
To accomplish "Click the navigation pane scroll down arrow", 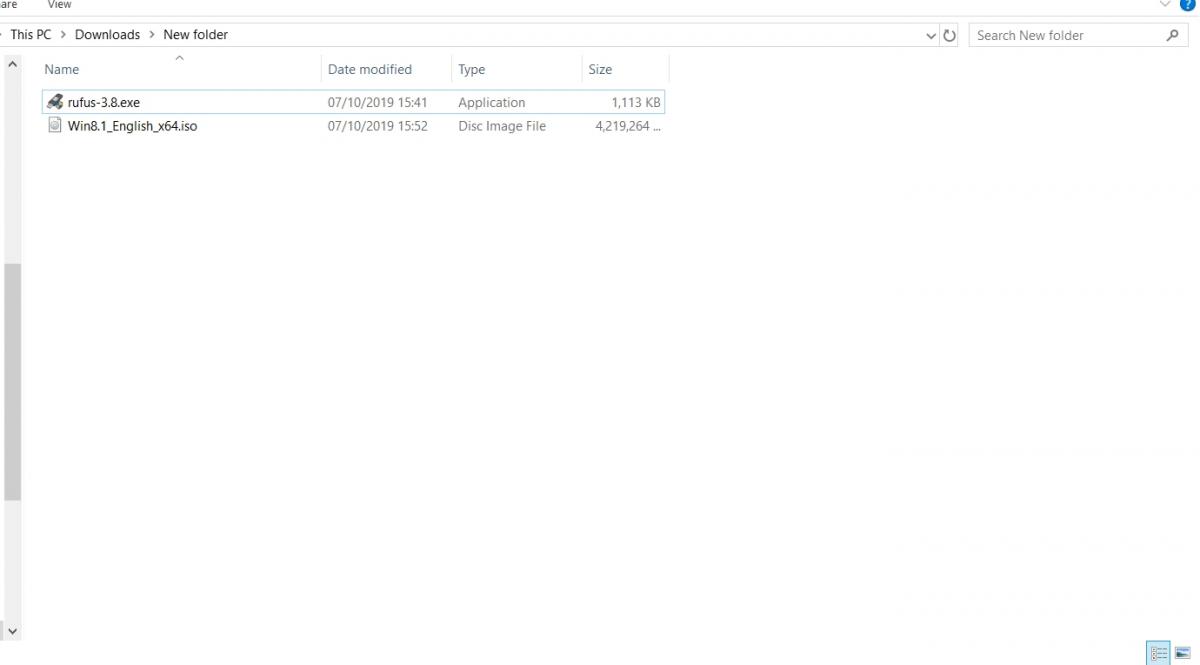I will [x=12, y=632].
